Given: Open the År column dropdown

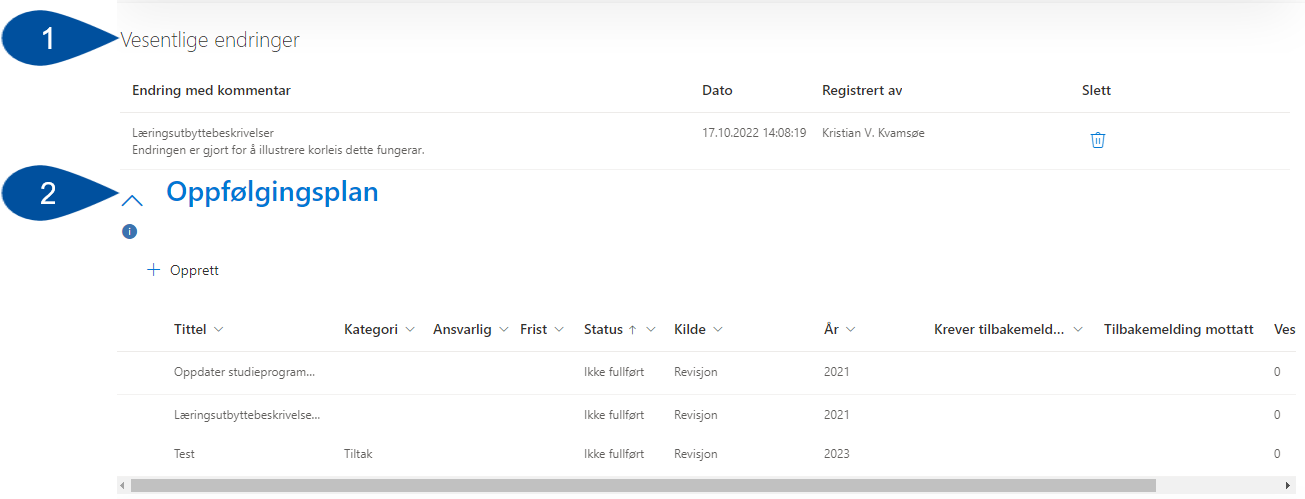Looking at the screenshot, I should pos(850,330).
